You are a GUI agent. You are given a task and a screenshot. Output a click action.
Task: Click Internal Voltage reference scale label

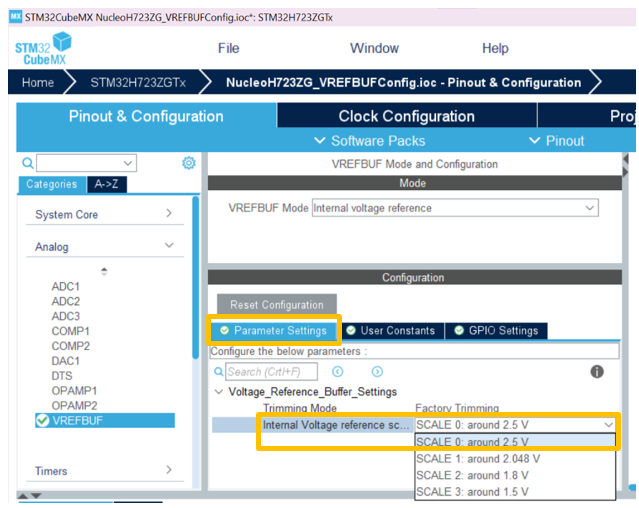pos(336,425)
